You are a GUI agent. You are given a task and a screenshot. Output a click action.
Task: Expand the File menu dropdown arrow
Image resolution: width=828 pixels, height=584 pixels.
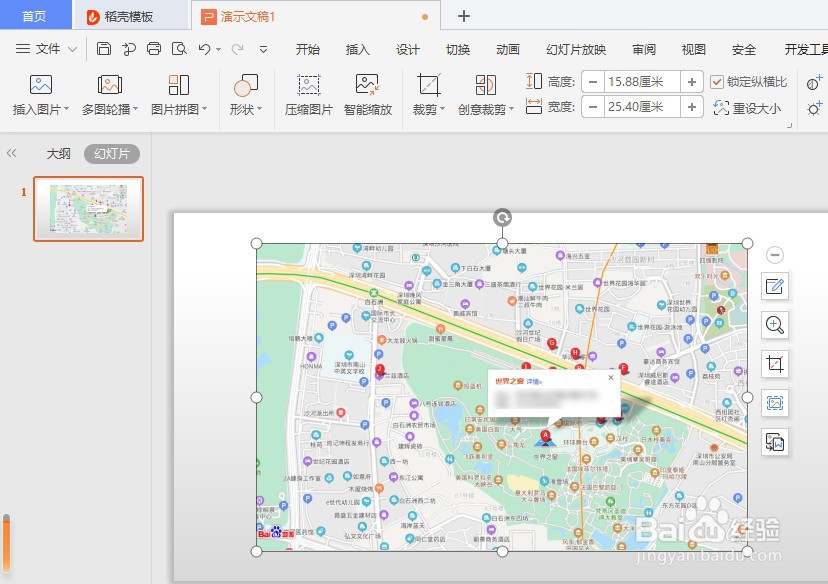[x=73, y=49]
